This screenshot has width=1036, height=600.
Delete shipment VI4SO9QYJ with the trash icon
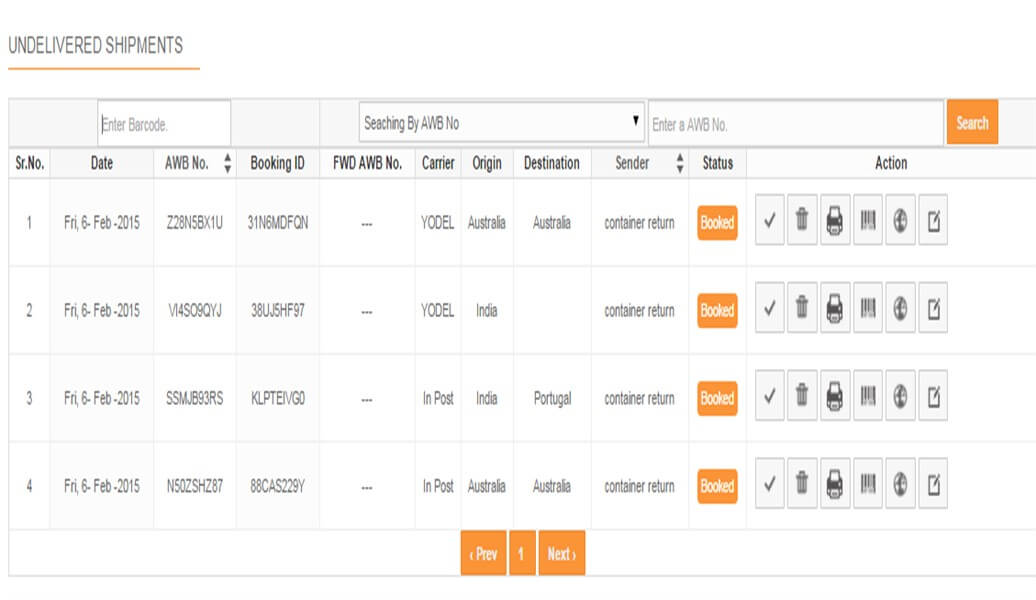coord(801,310)
